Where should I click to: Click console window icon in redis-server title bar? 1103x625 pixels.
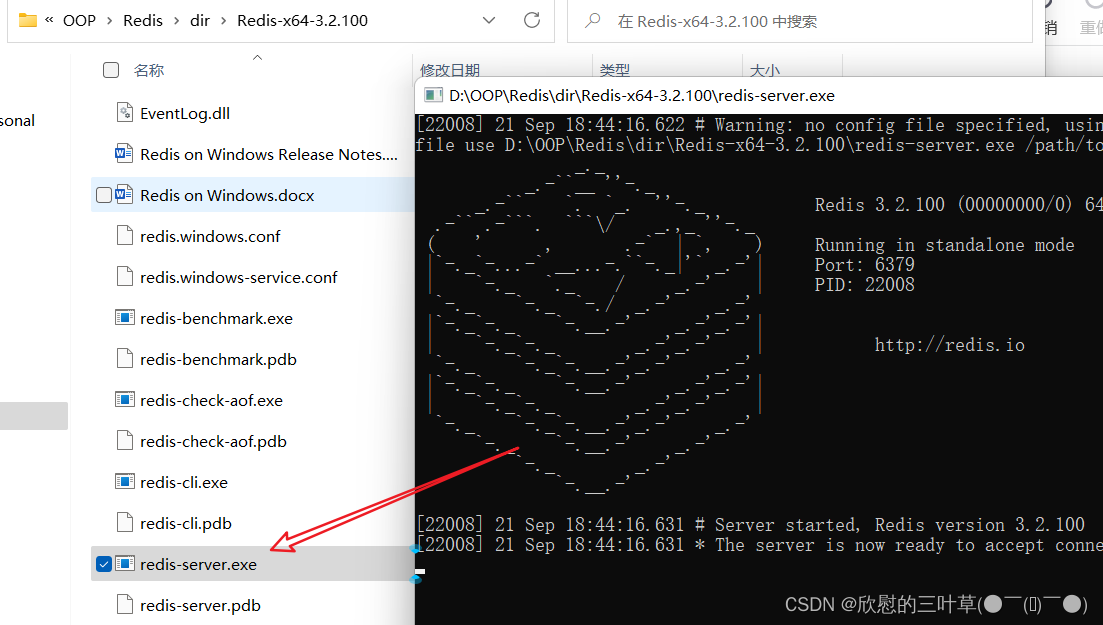pos(433,95)
